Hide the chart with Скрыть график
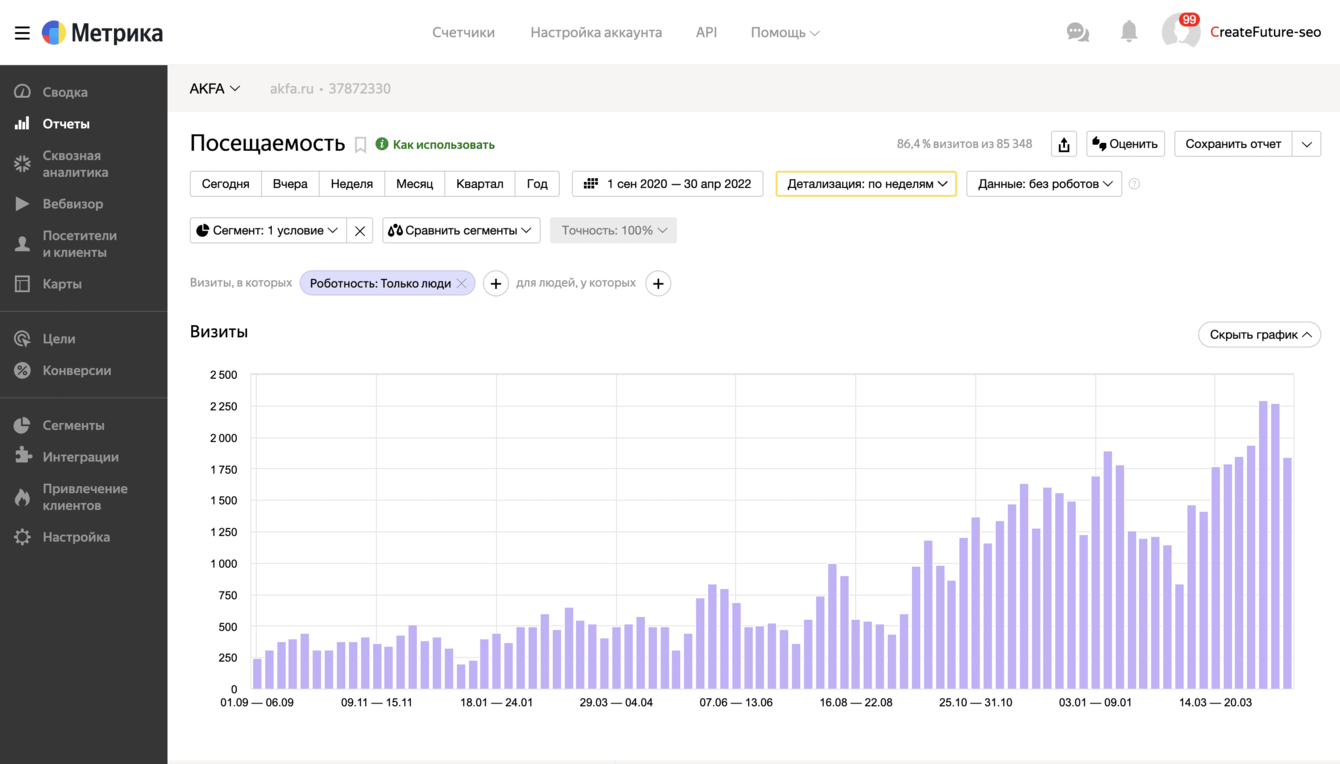Viewport: 1340px width, 764px height. tap(1259, 335)
